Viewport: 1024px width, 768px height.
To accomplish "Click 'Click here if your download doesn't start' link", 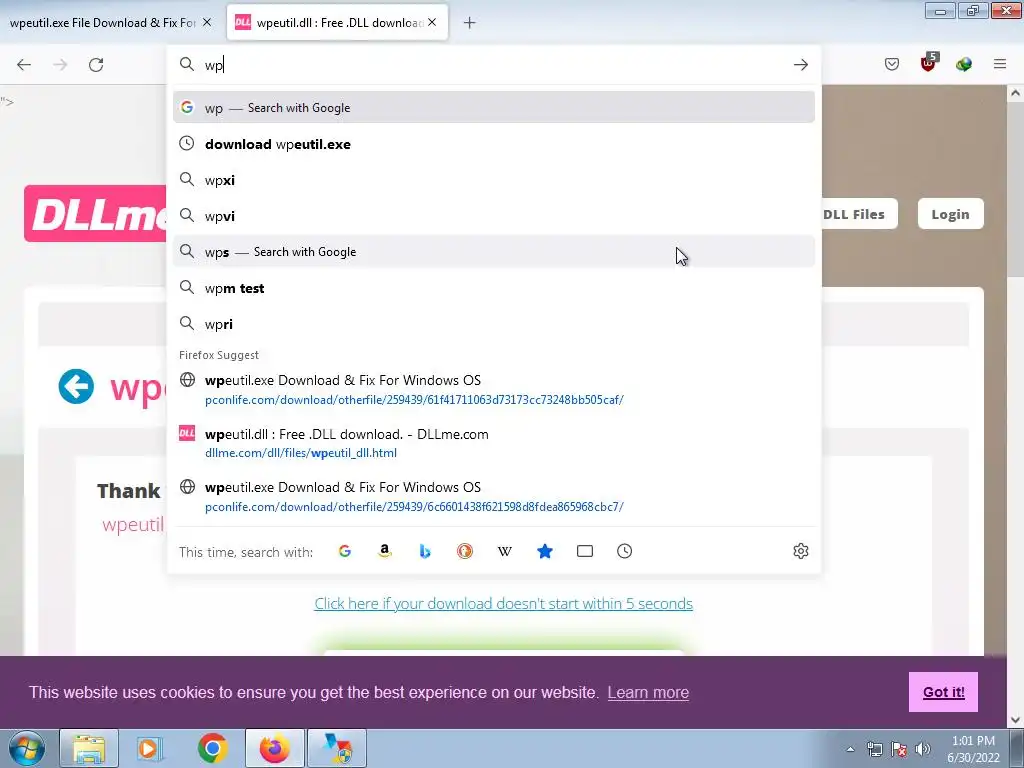I will [504, 603].
